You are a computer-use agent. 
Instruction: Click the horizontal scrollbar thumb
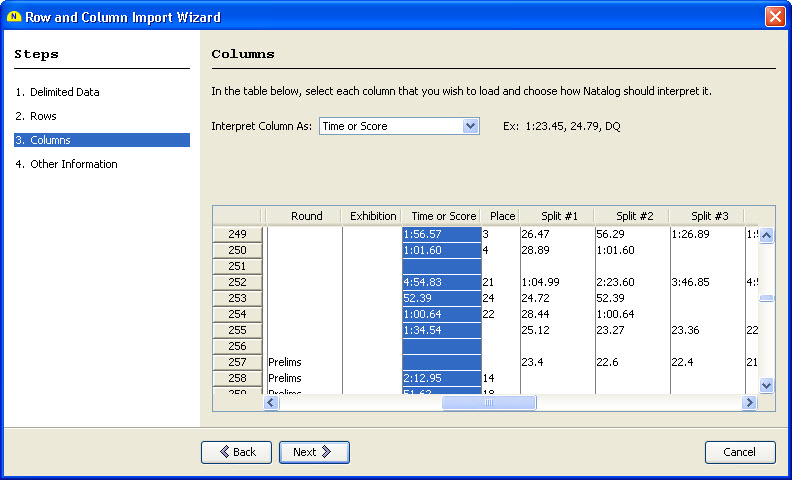point(489,402)
